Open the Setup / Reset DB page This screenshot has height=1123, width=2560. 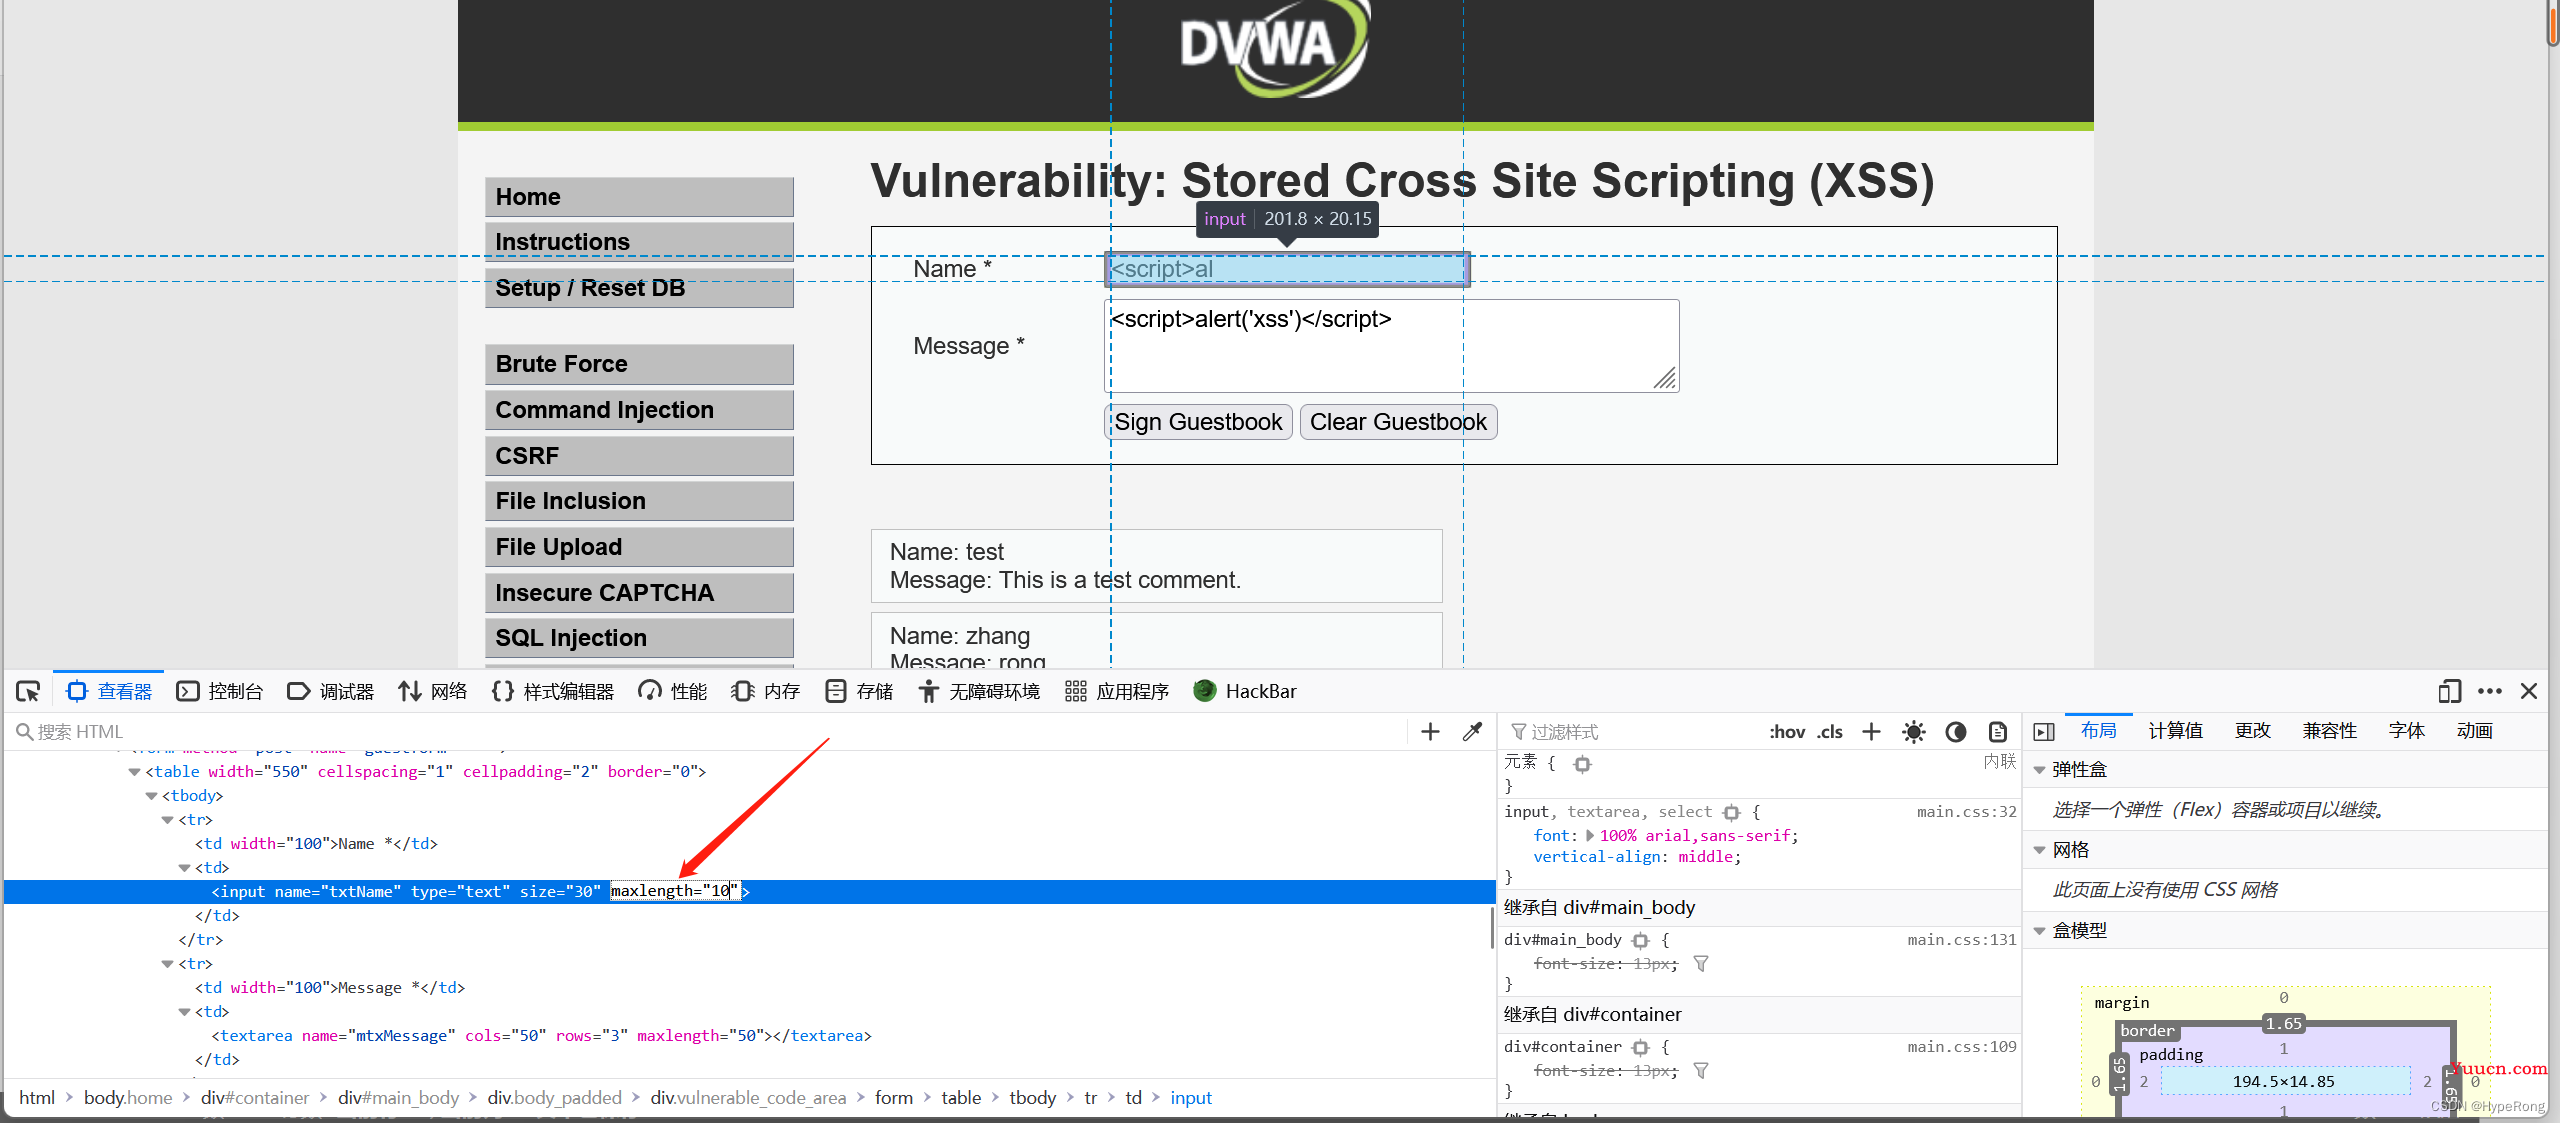click(639, 288)
